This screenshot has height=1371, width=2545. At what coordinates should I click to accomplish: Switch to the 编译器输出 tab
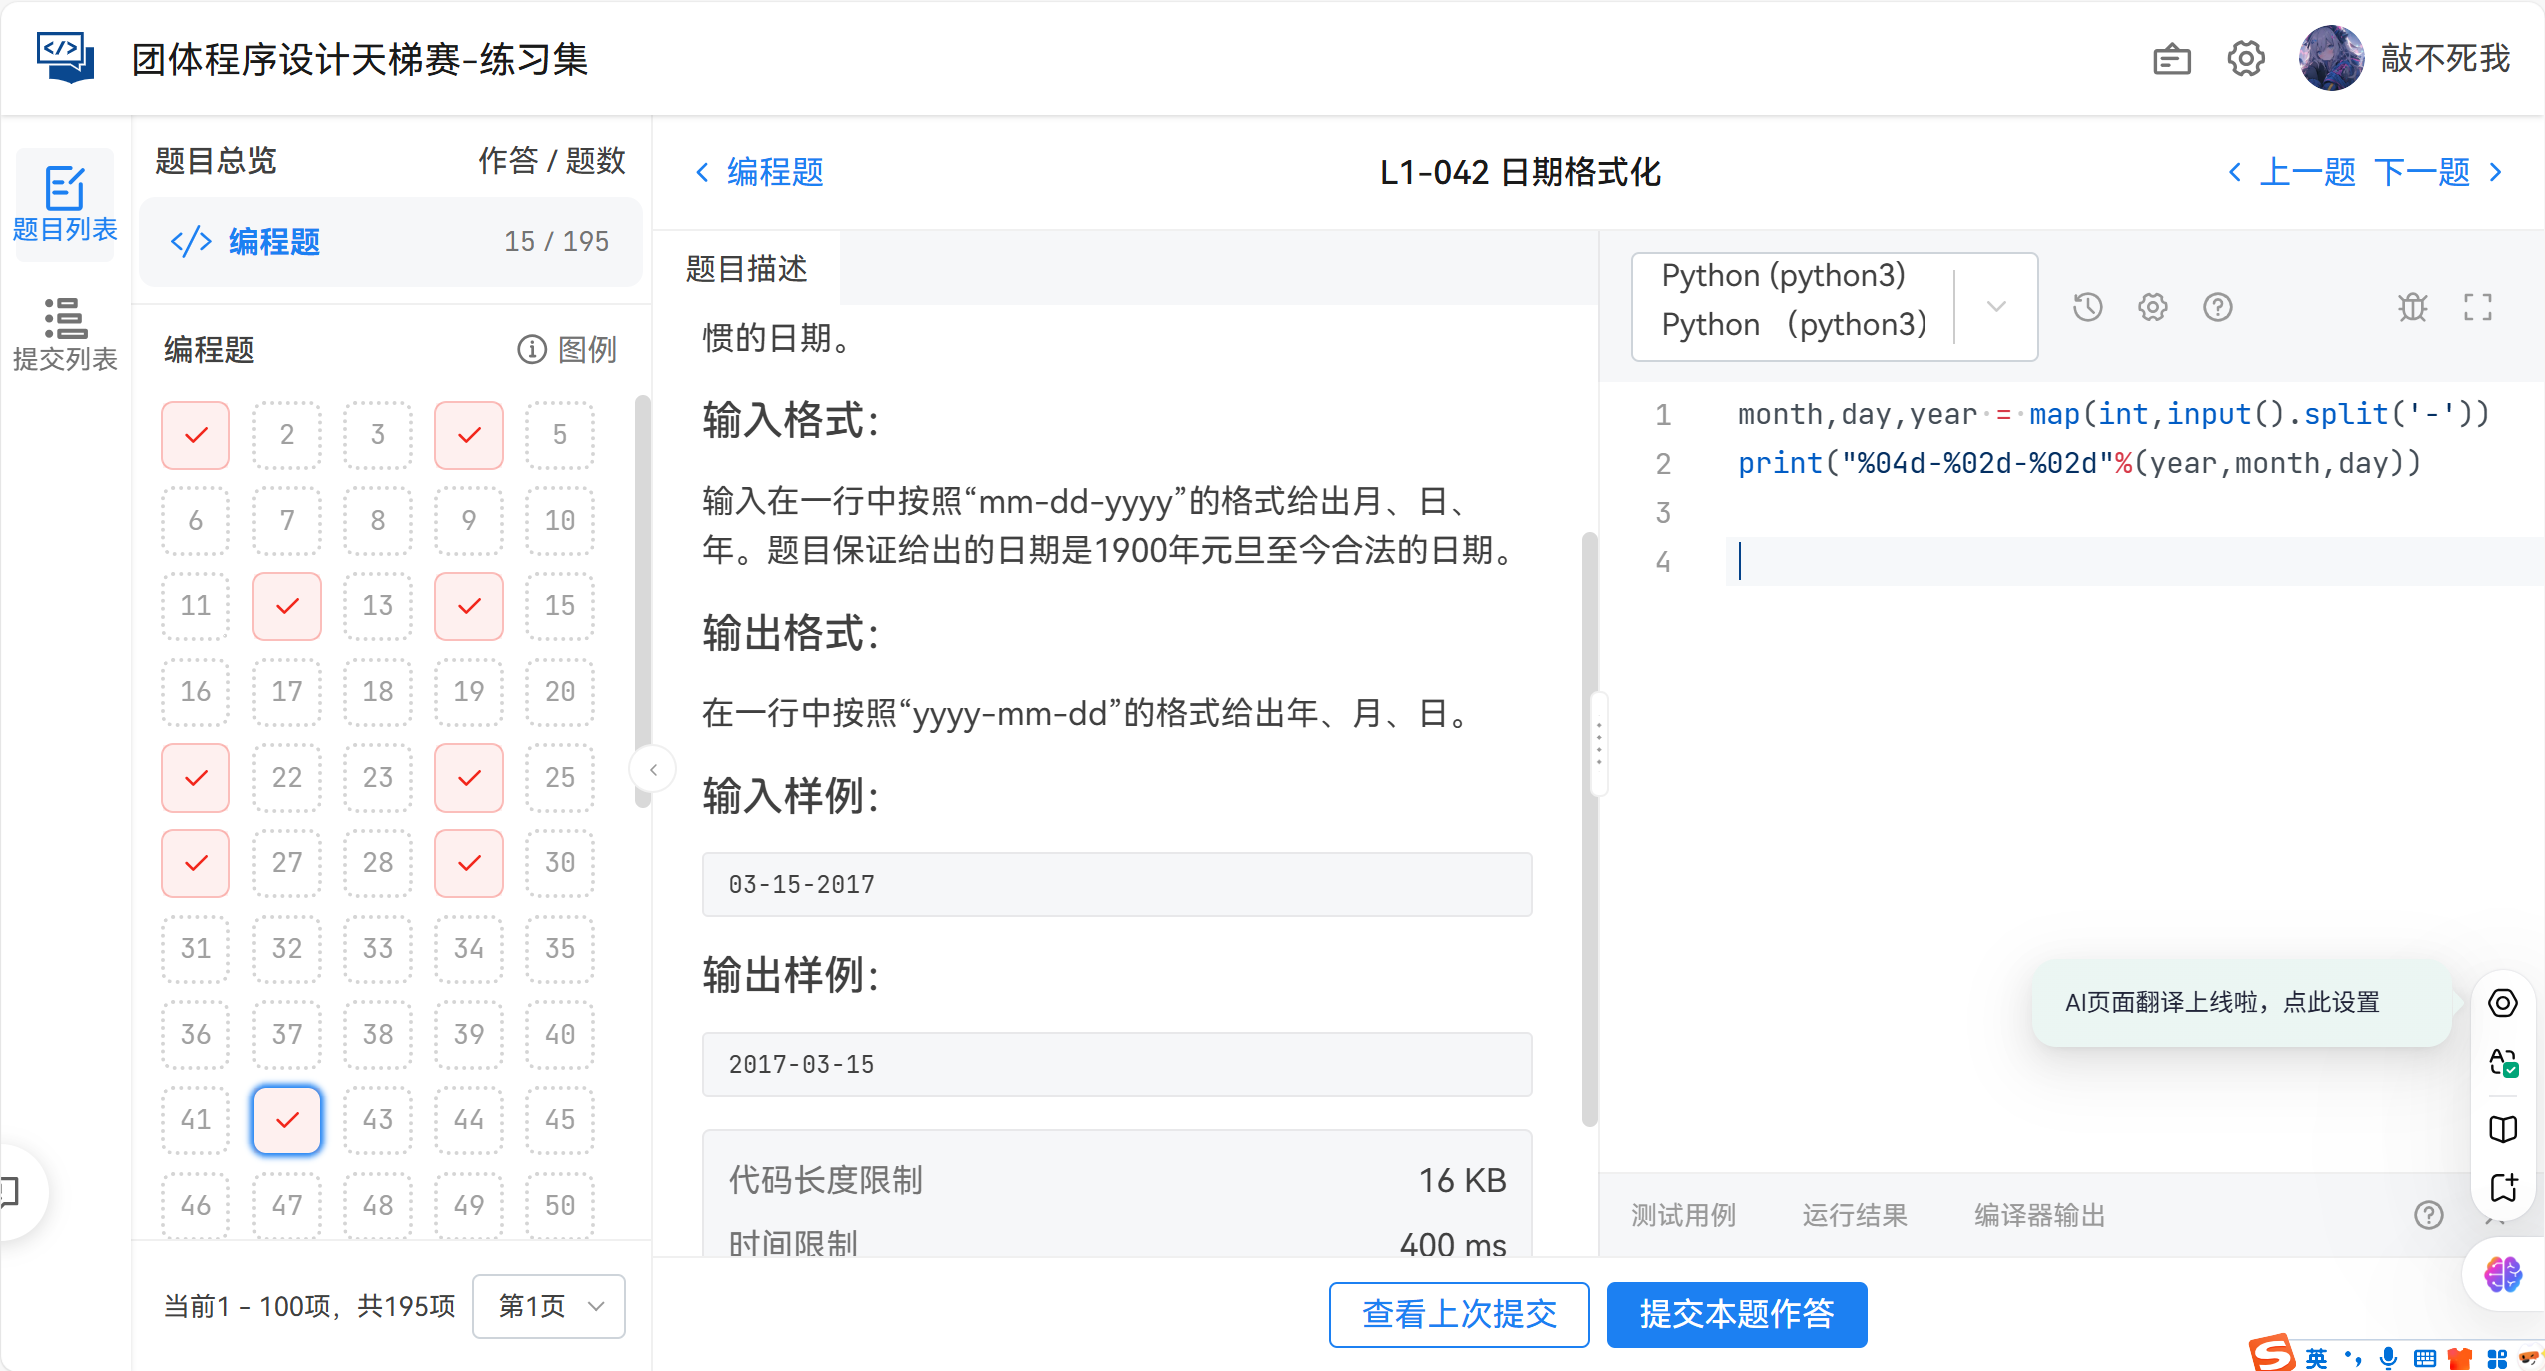(x=2040, y=1214)
